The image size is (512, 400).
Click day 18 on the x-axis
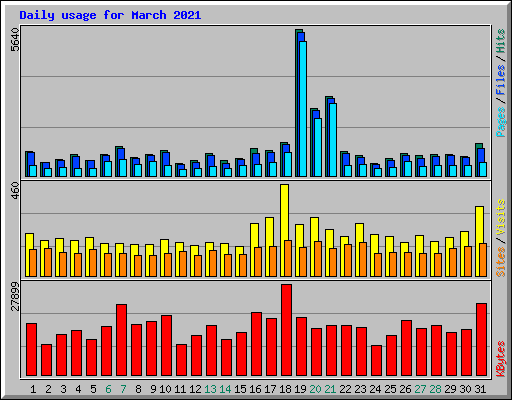285,389
